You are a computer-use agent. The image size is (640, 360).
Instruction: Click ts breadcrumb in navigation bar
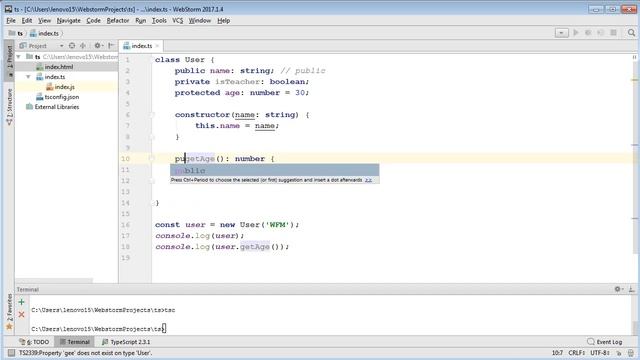click(16, 33)
